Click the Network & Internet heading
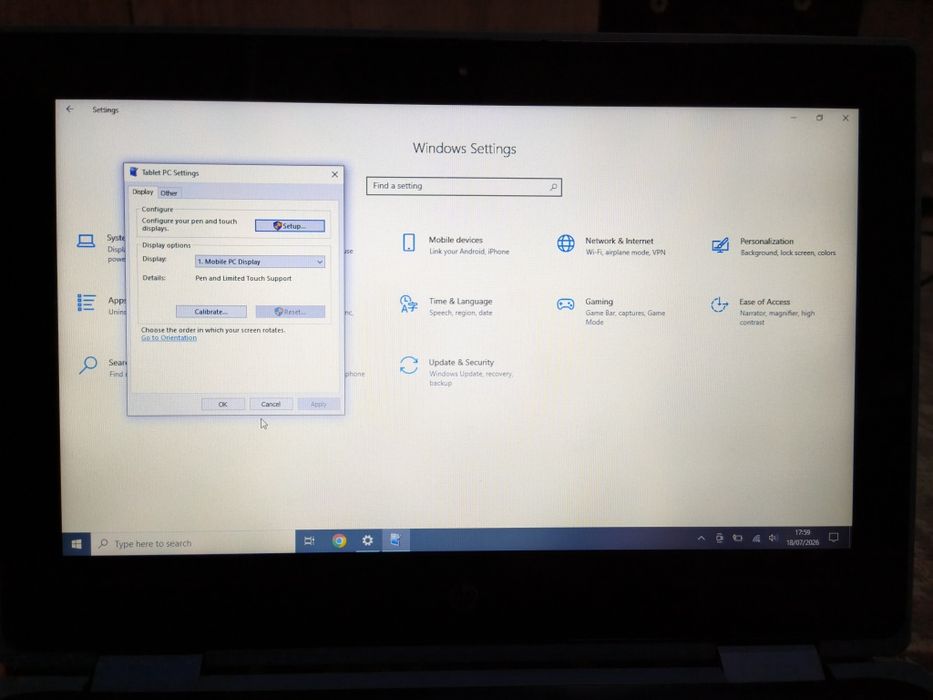 pyautogui.click(x=619, y=241)
